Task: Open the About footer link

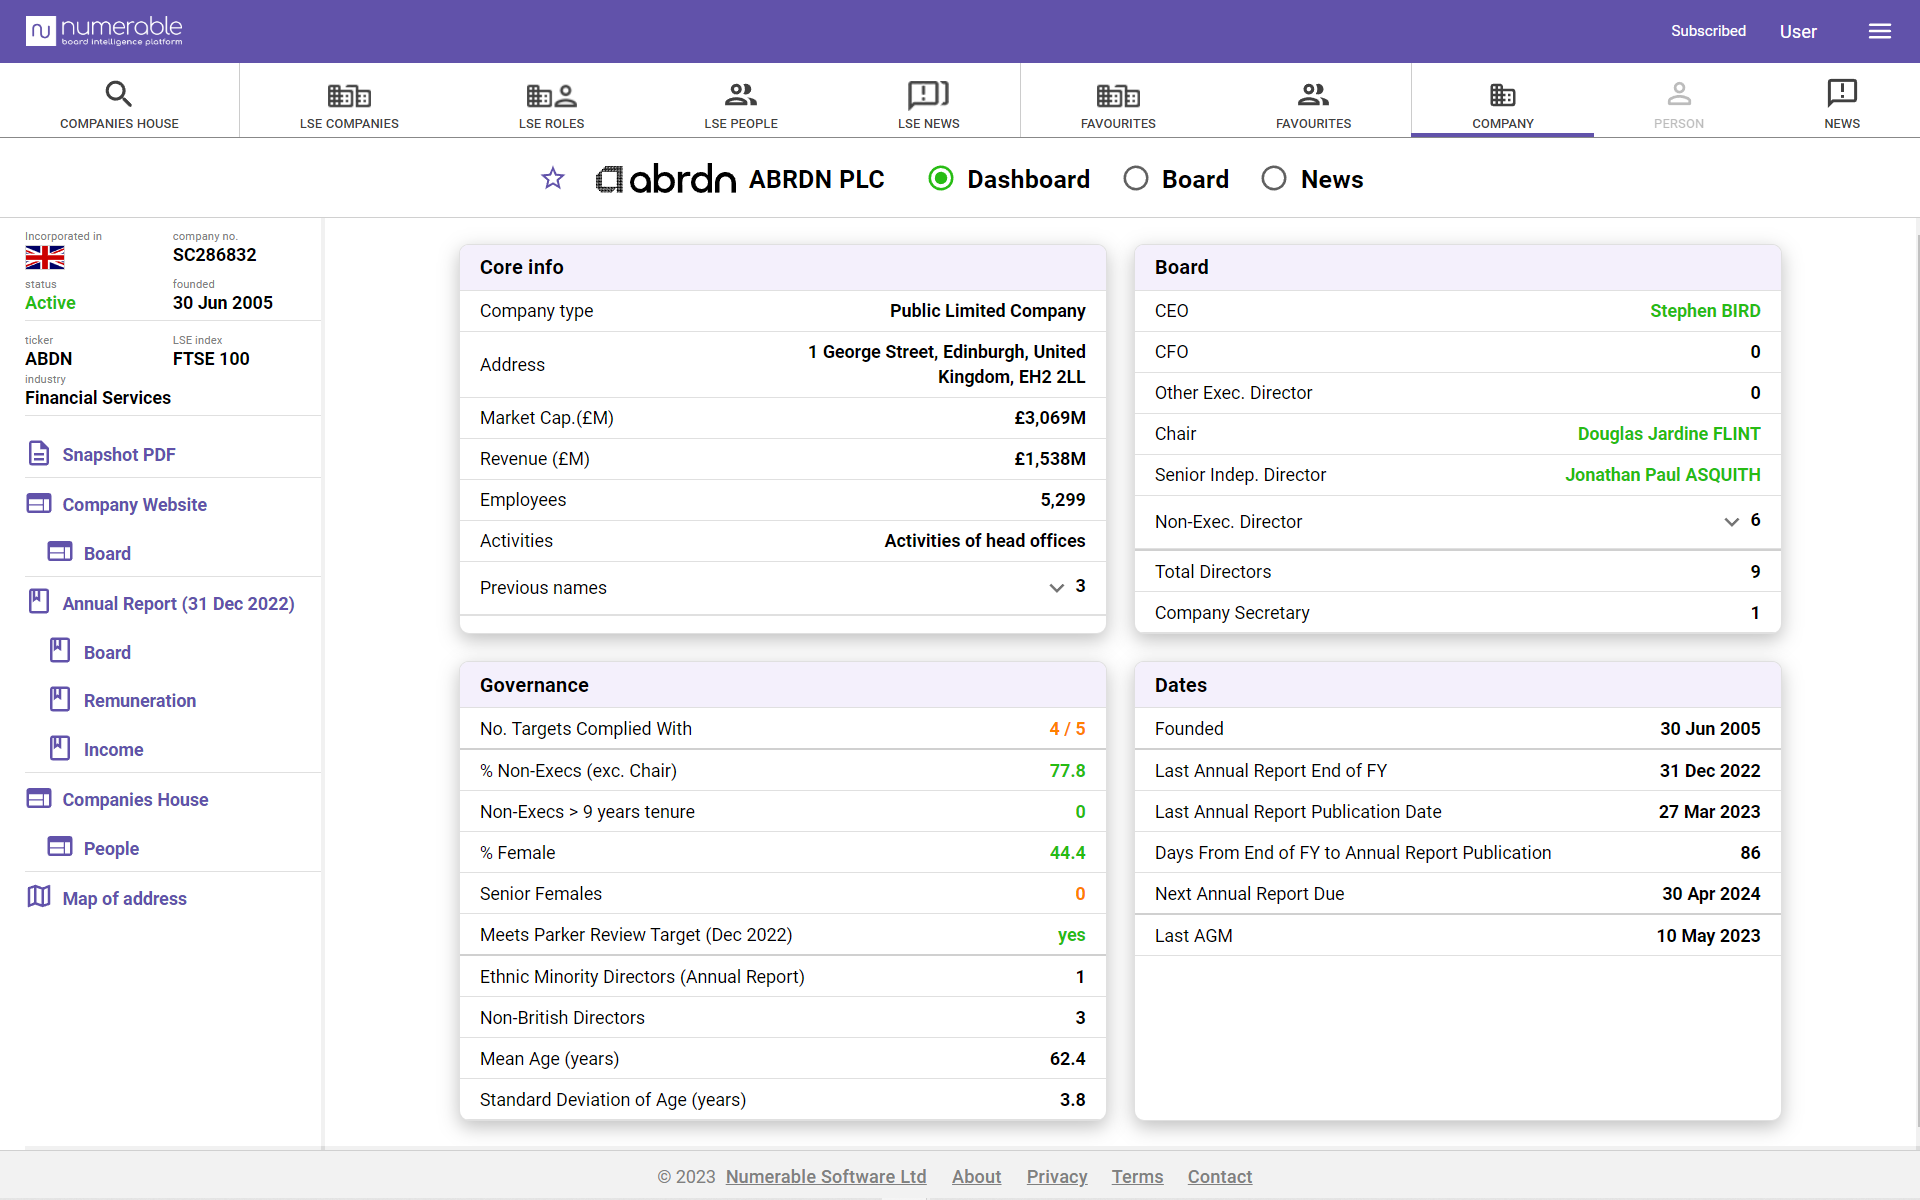Action: [976, 1177]
